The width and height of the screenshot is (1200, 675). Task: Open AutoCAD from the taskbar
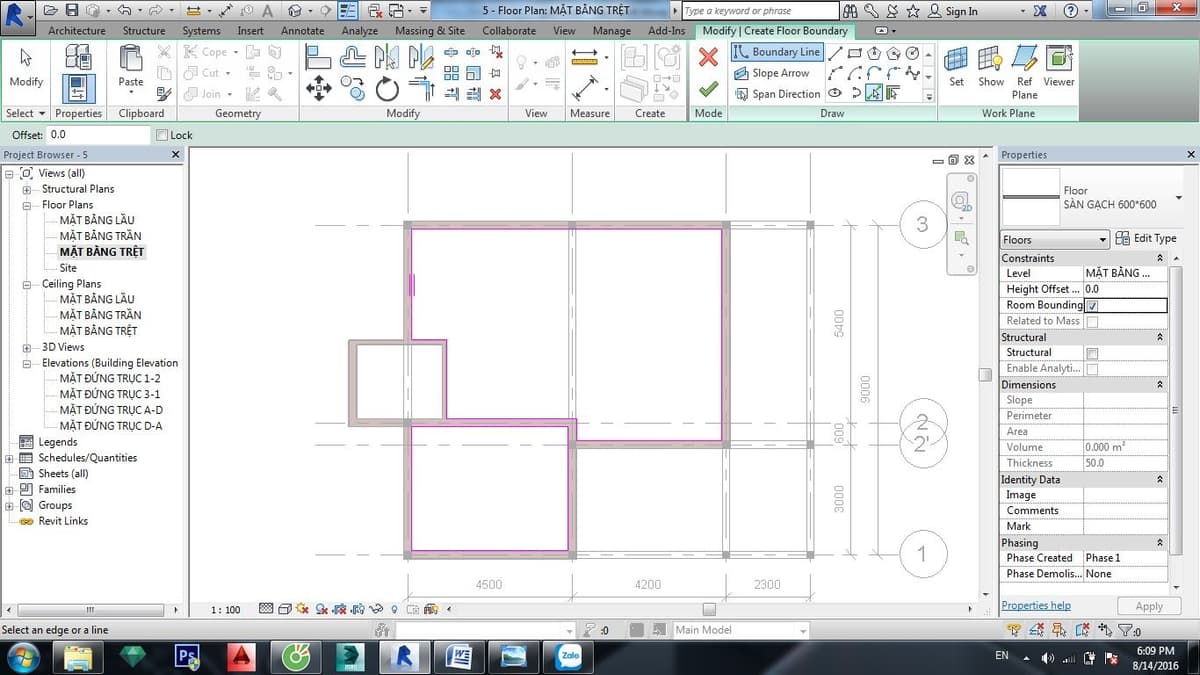coord(240,656)
